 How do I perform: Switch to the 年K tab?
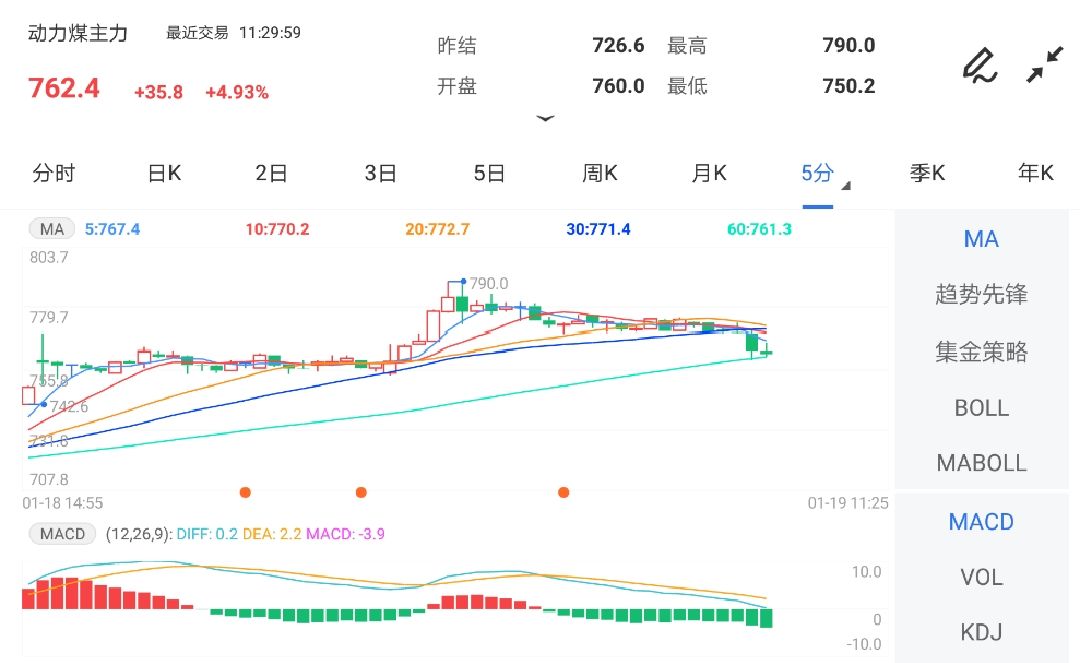1035,173
